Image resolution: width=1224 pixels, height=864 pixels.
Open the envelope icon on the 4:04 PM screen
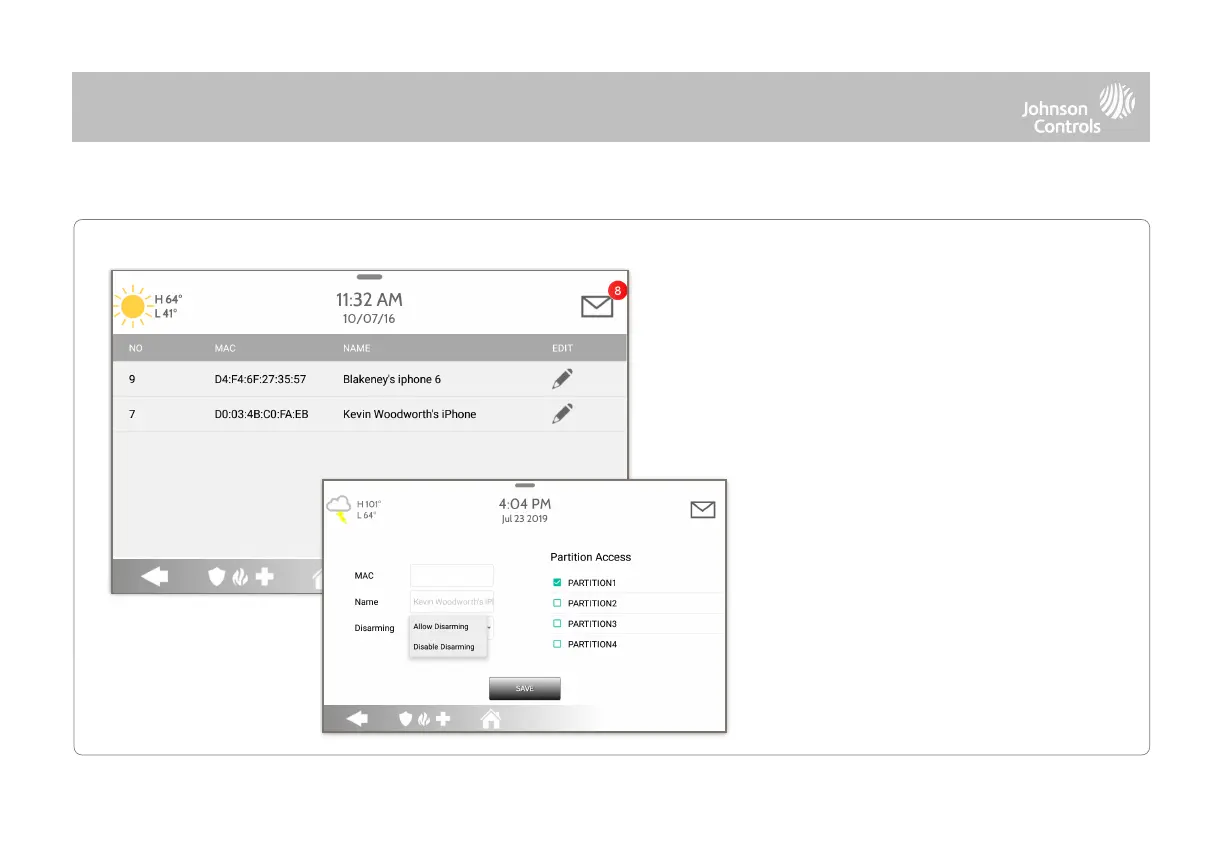(703, 510)
